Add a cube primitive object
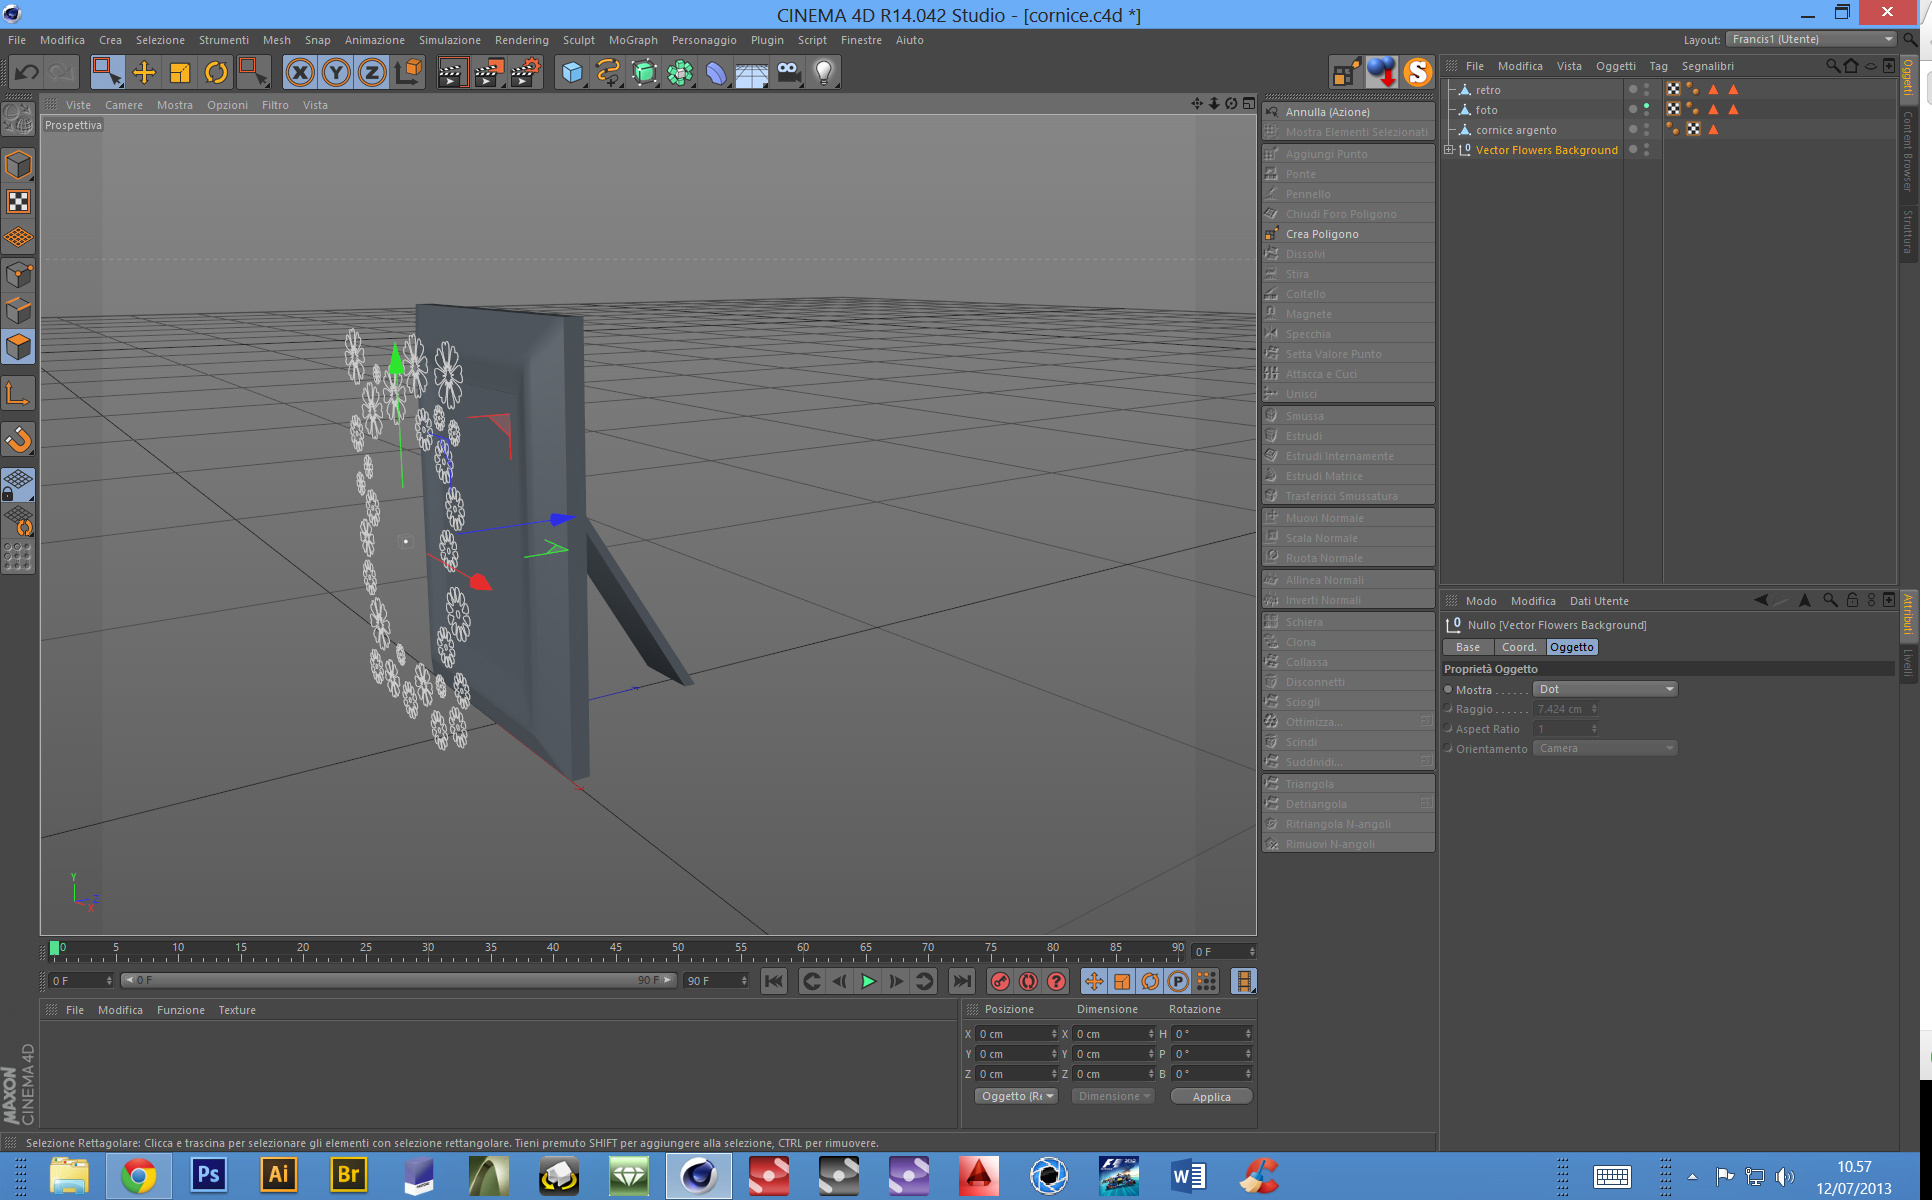 [572, 72]
